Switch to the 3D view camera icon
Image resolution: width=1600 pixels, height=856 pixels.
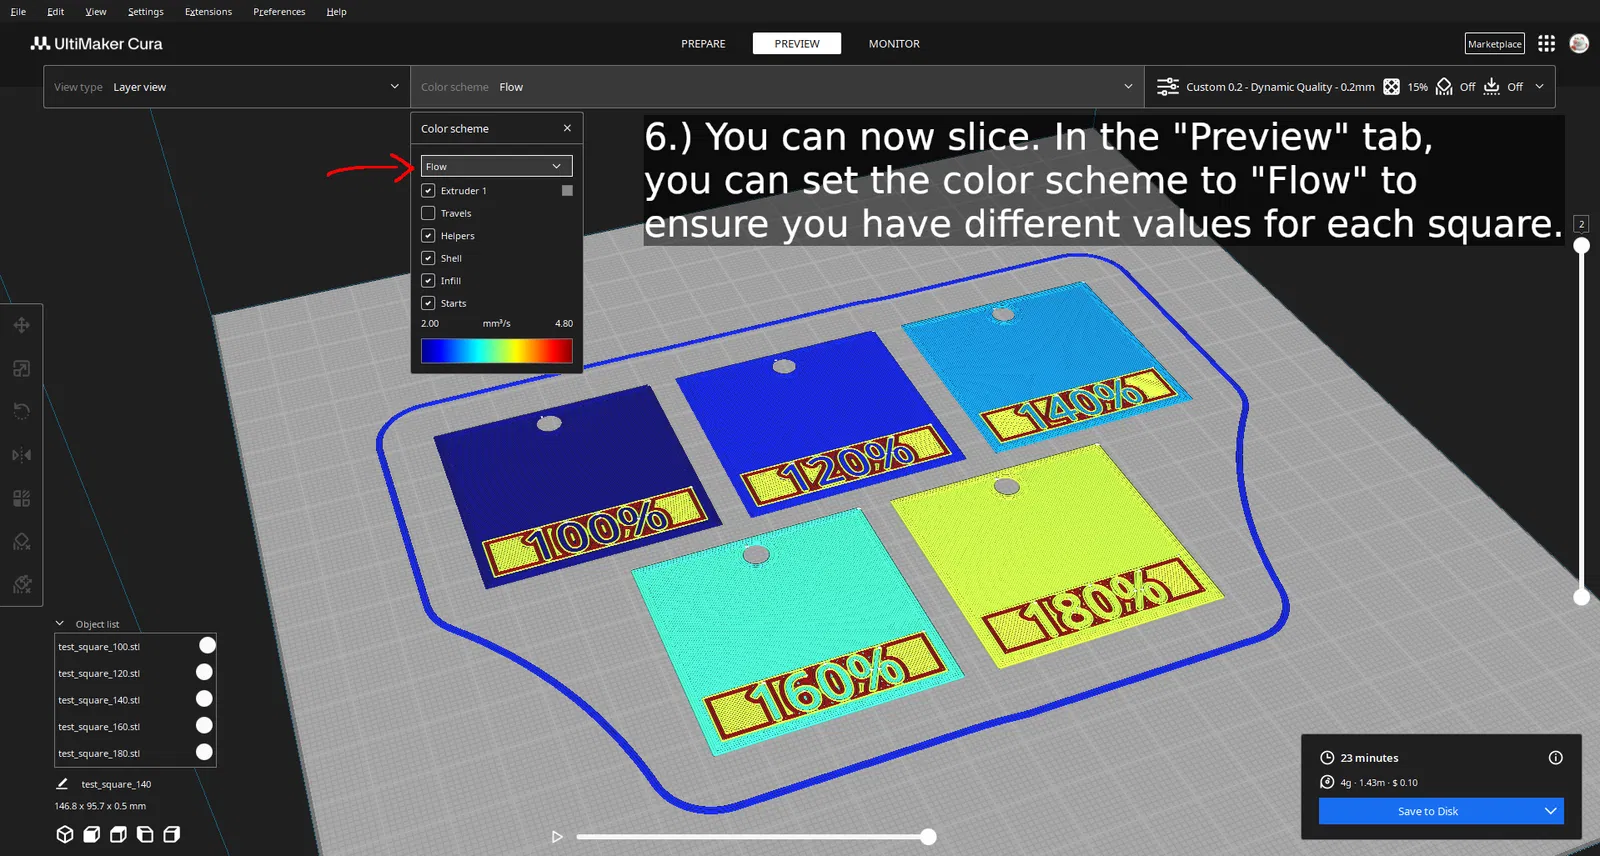tap(65, 834)
